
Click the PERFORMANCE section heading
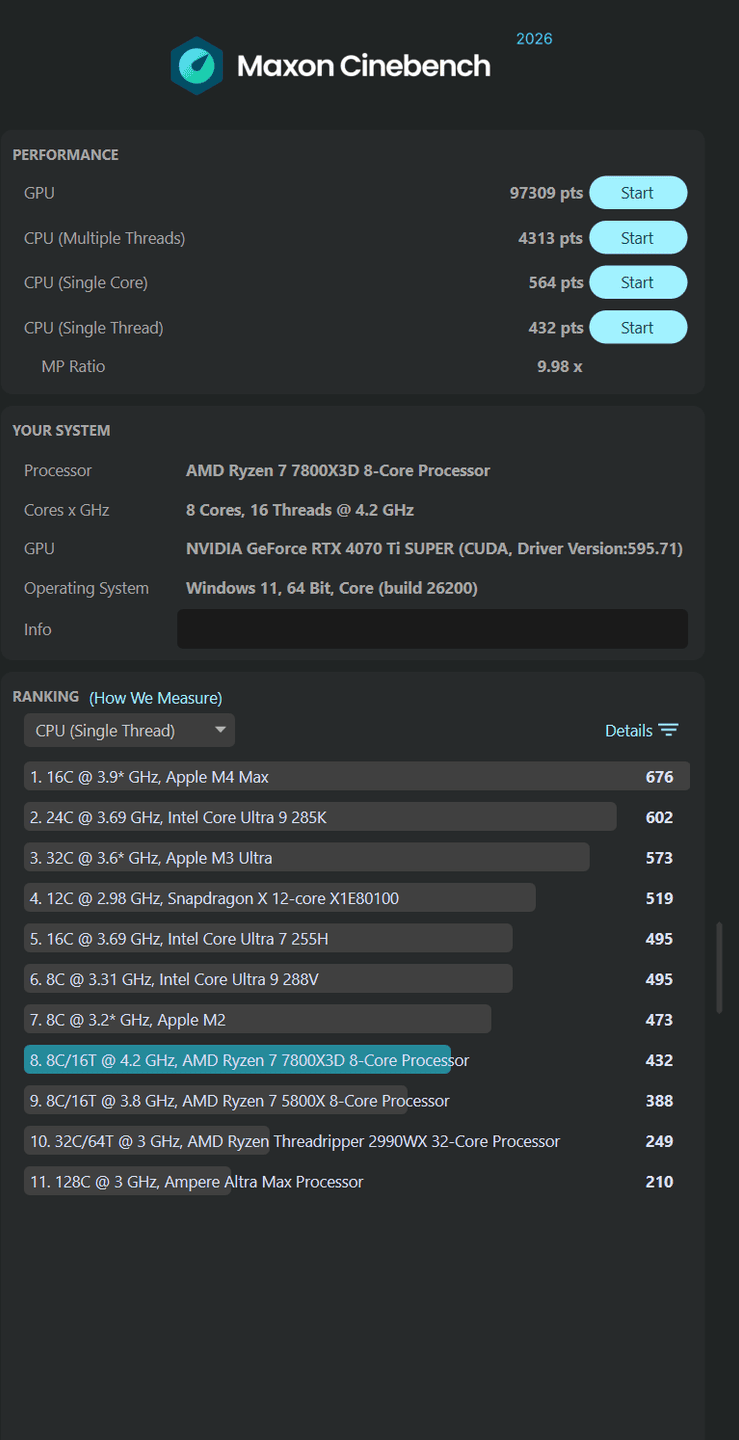[65, 155]
